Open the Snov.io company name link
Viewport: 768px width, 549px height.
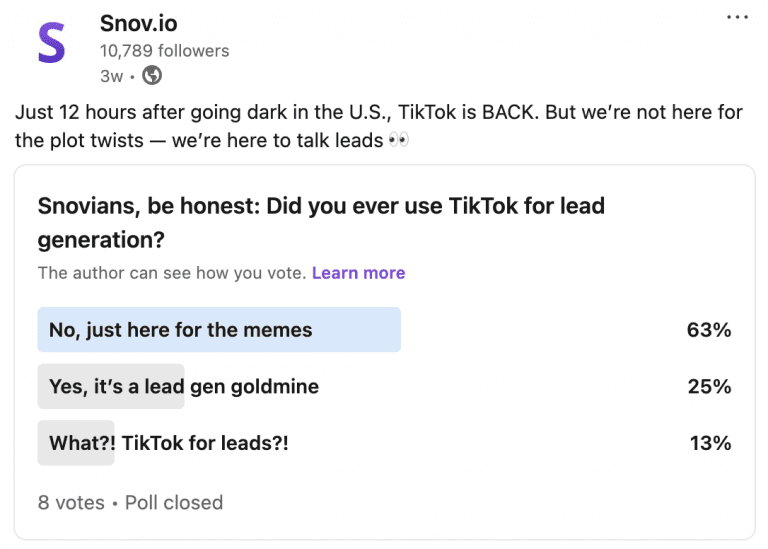(x=138, y=23)
